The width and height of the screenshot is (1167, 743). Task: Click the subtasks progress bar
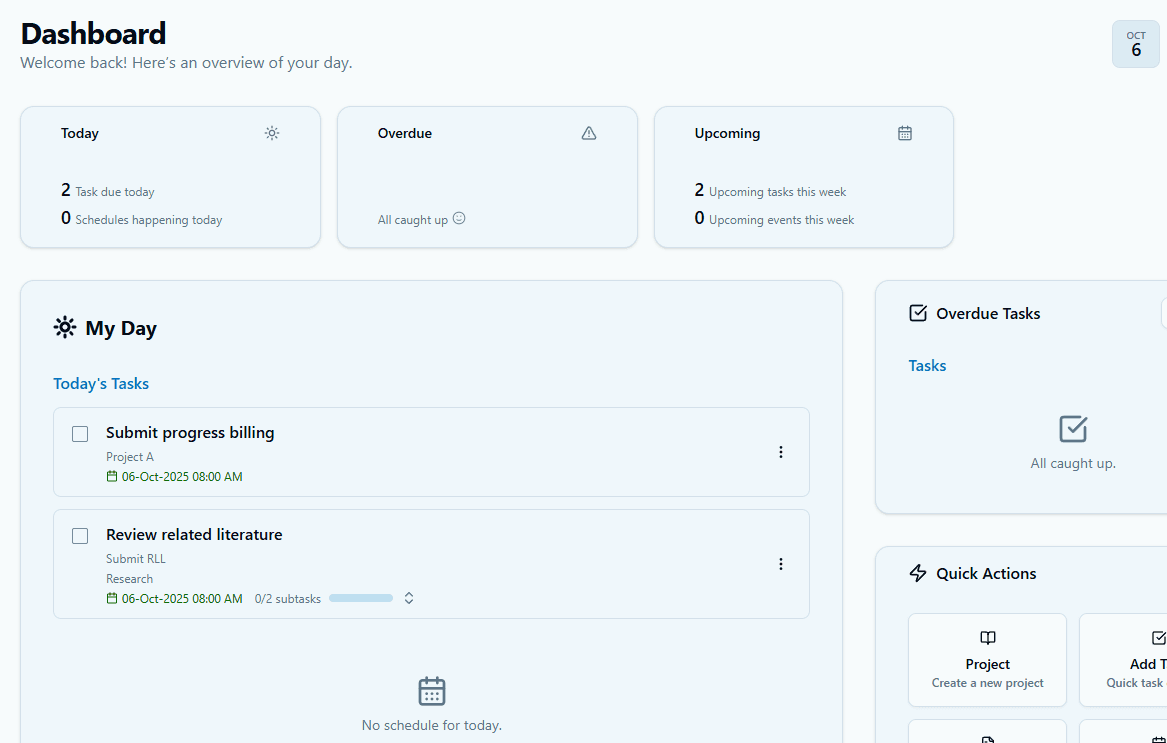(x=361, y=598)
